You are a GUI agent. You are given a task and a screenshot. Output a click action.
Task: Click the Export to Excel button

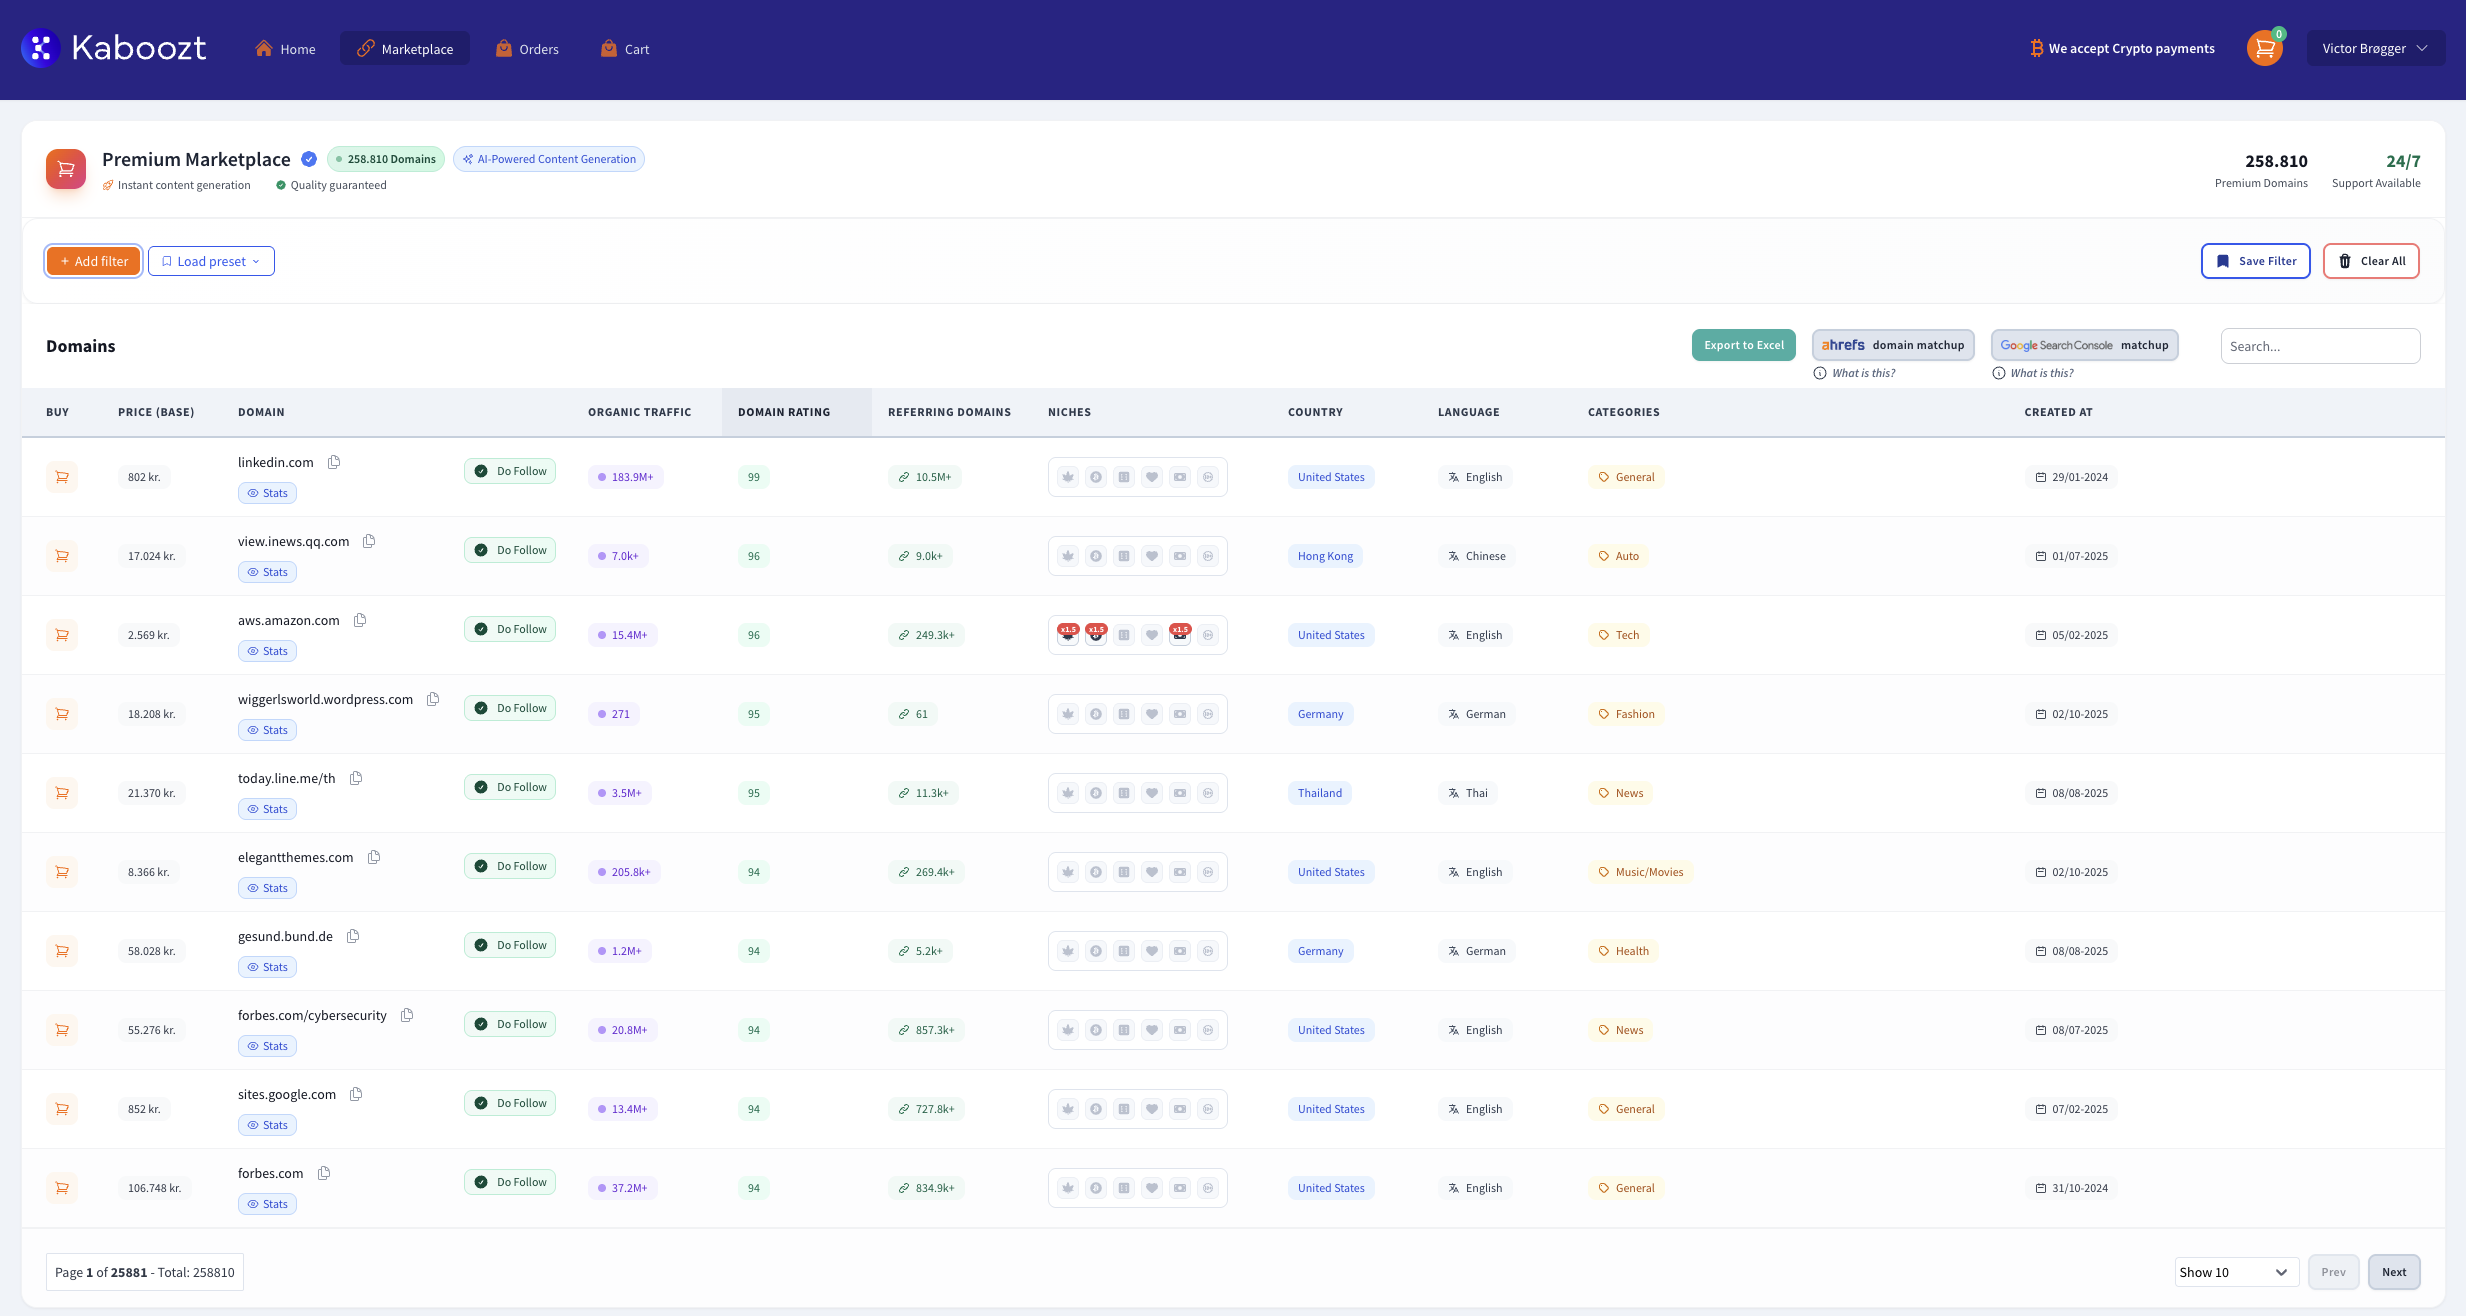tap(1743, 344)
